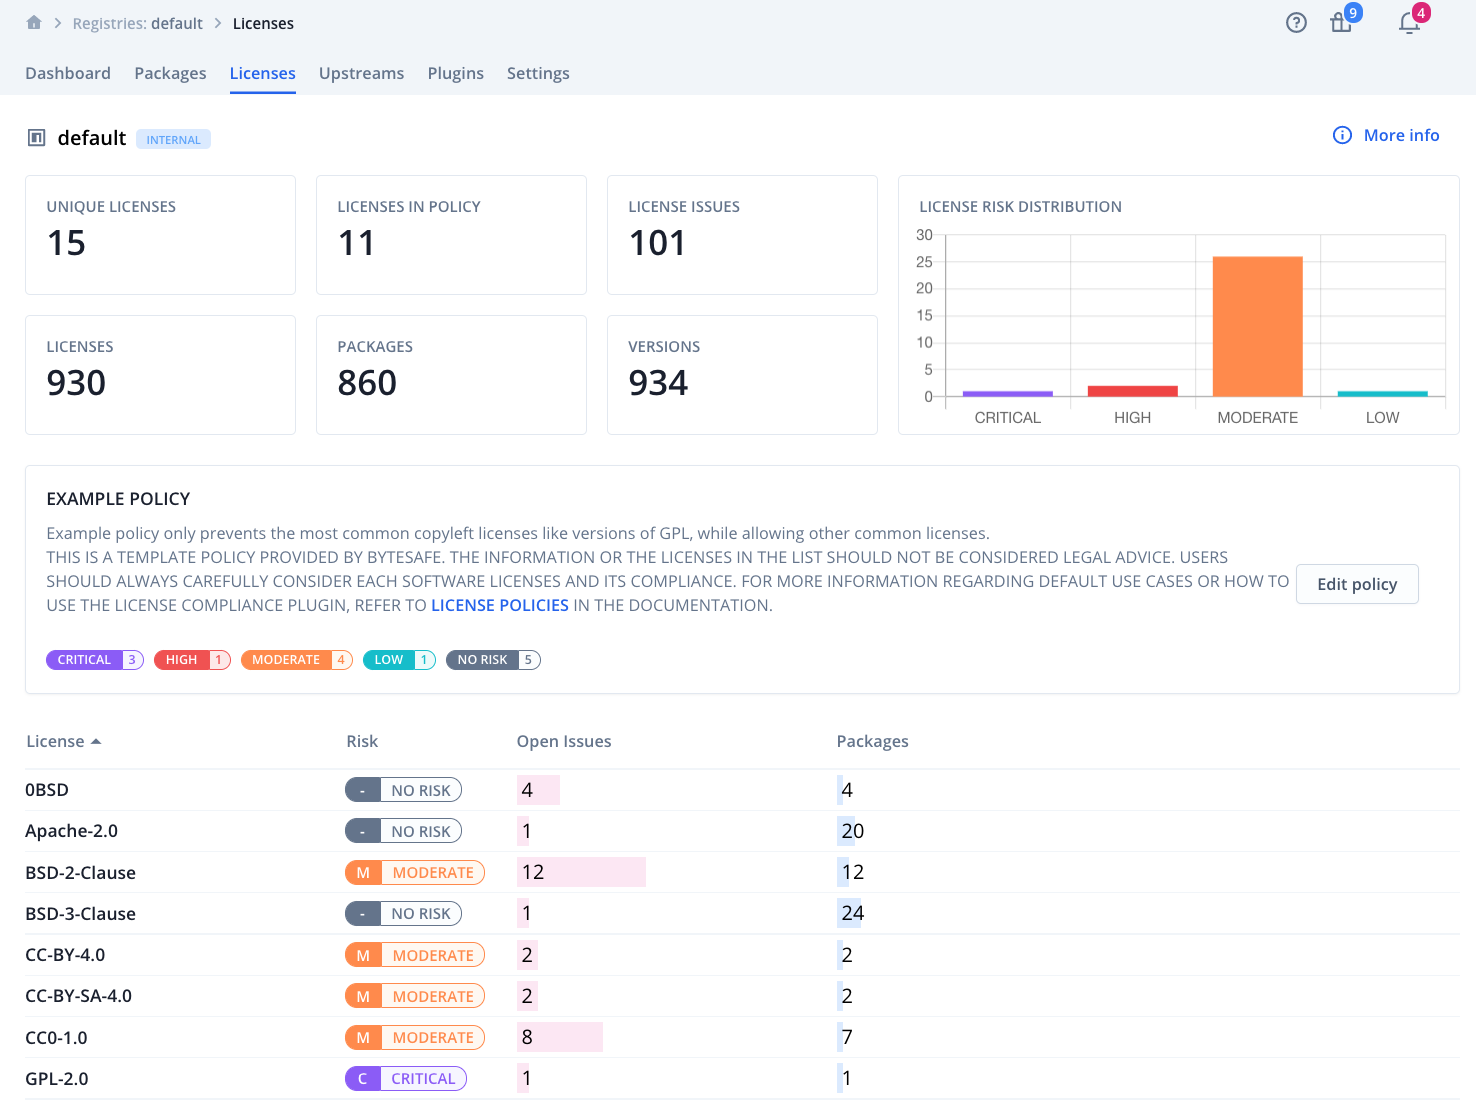Click the home icon in the breadcrumb
Image resolution: width=1476 pixels, height=1102 pixels.
tap(34, 22)
